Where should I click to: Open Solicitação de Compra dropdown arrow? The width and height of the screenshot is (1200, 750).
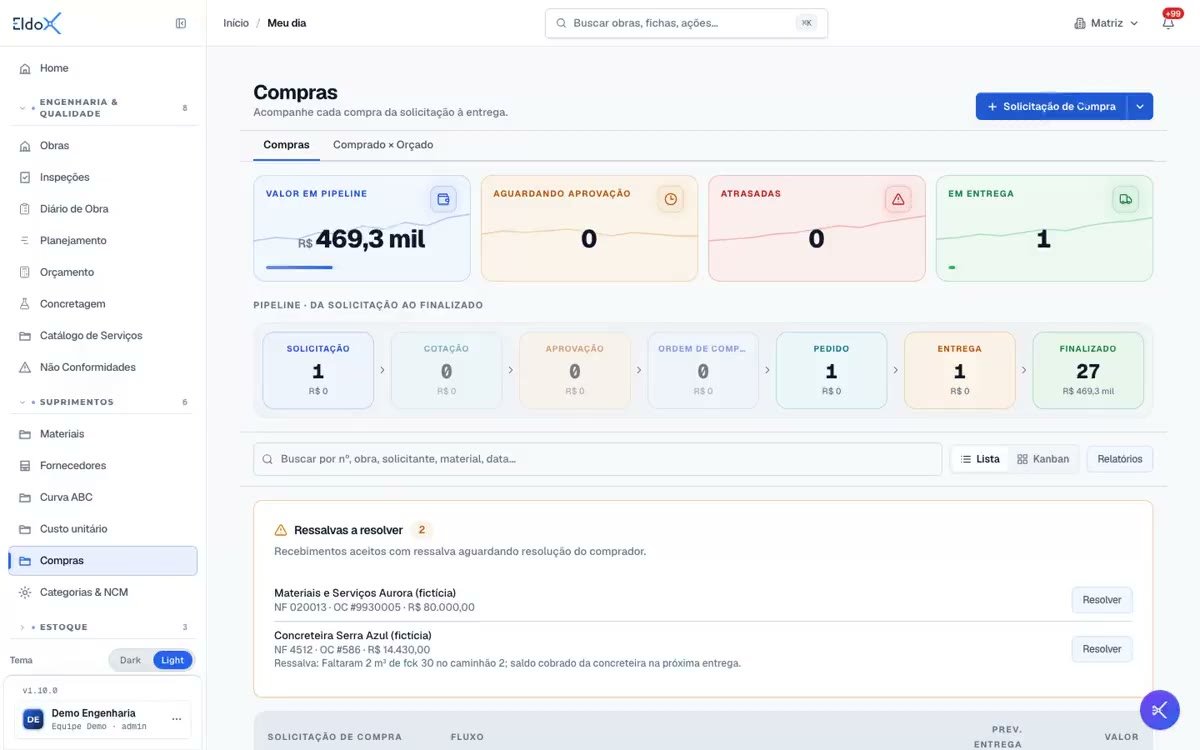click(1140, 106)
